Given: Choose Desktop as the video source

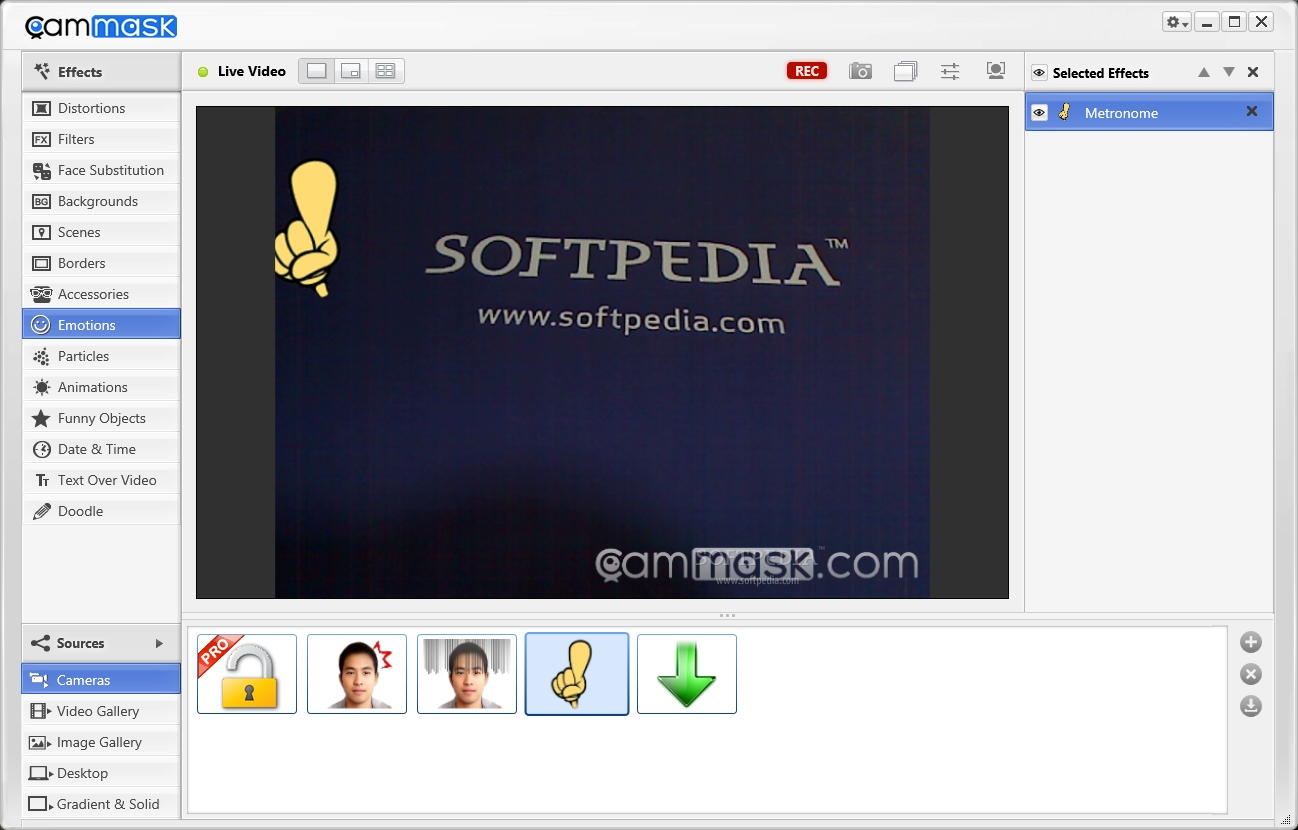Looking at the screenshot, I should click(101, 773).
